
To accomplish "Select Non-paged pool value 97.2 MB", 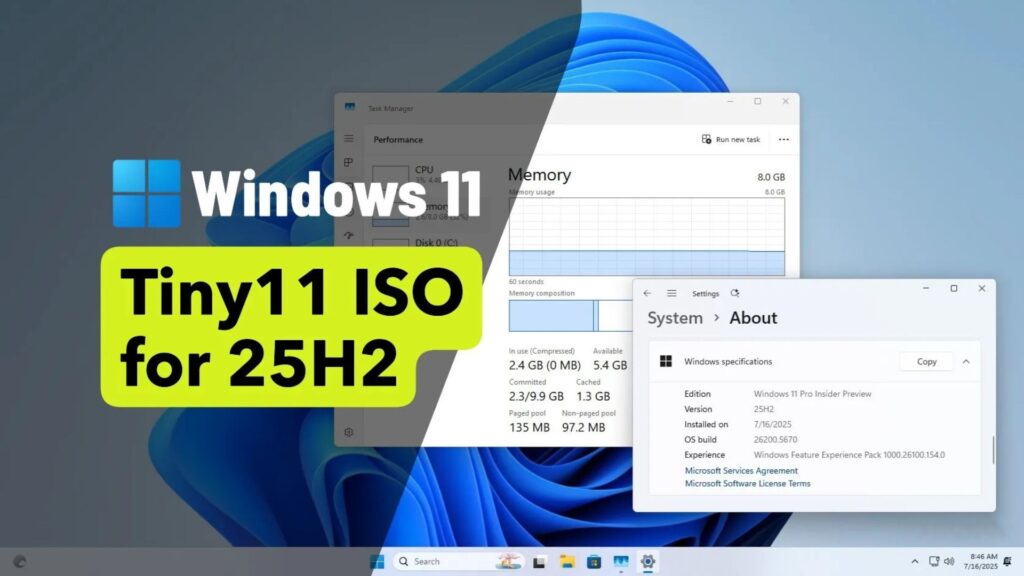I will (584, 427).
